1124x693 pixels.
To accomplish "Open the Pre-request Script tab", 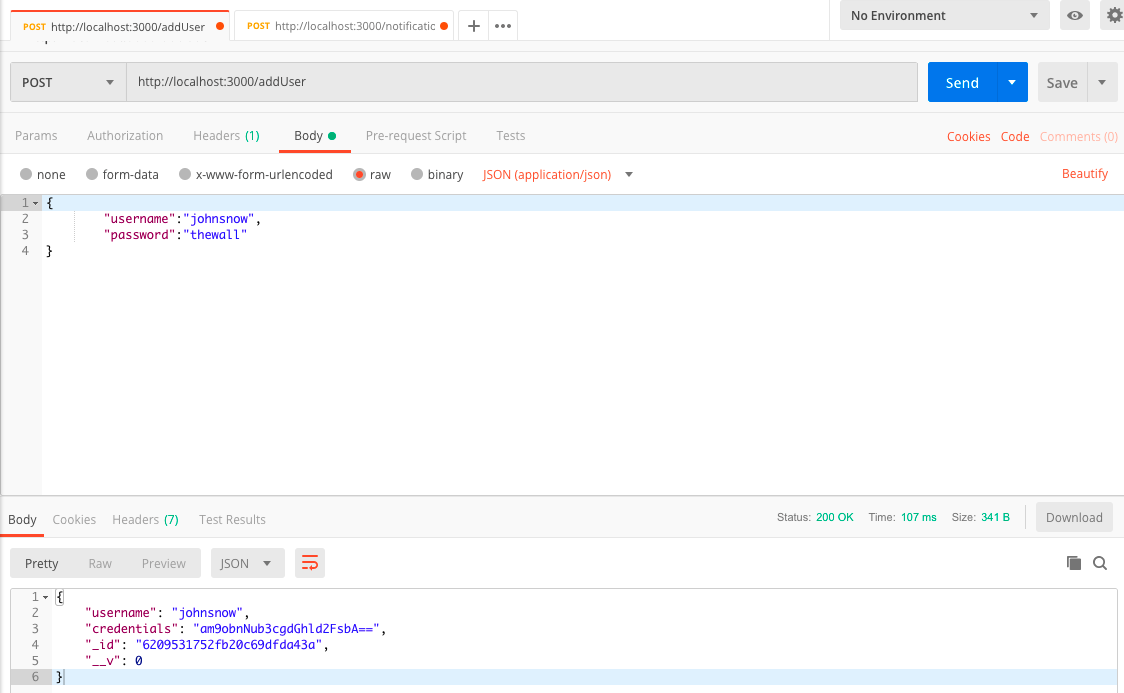I will [x=416, y=135].
